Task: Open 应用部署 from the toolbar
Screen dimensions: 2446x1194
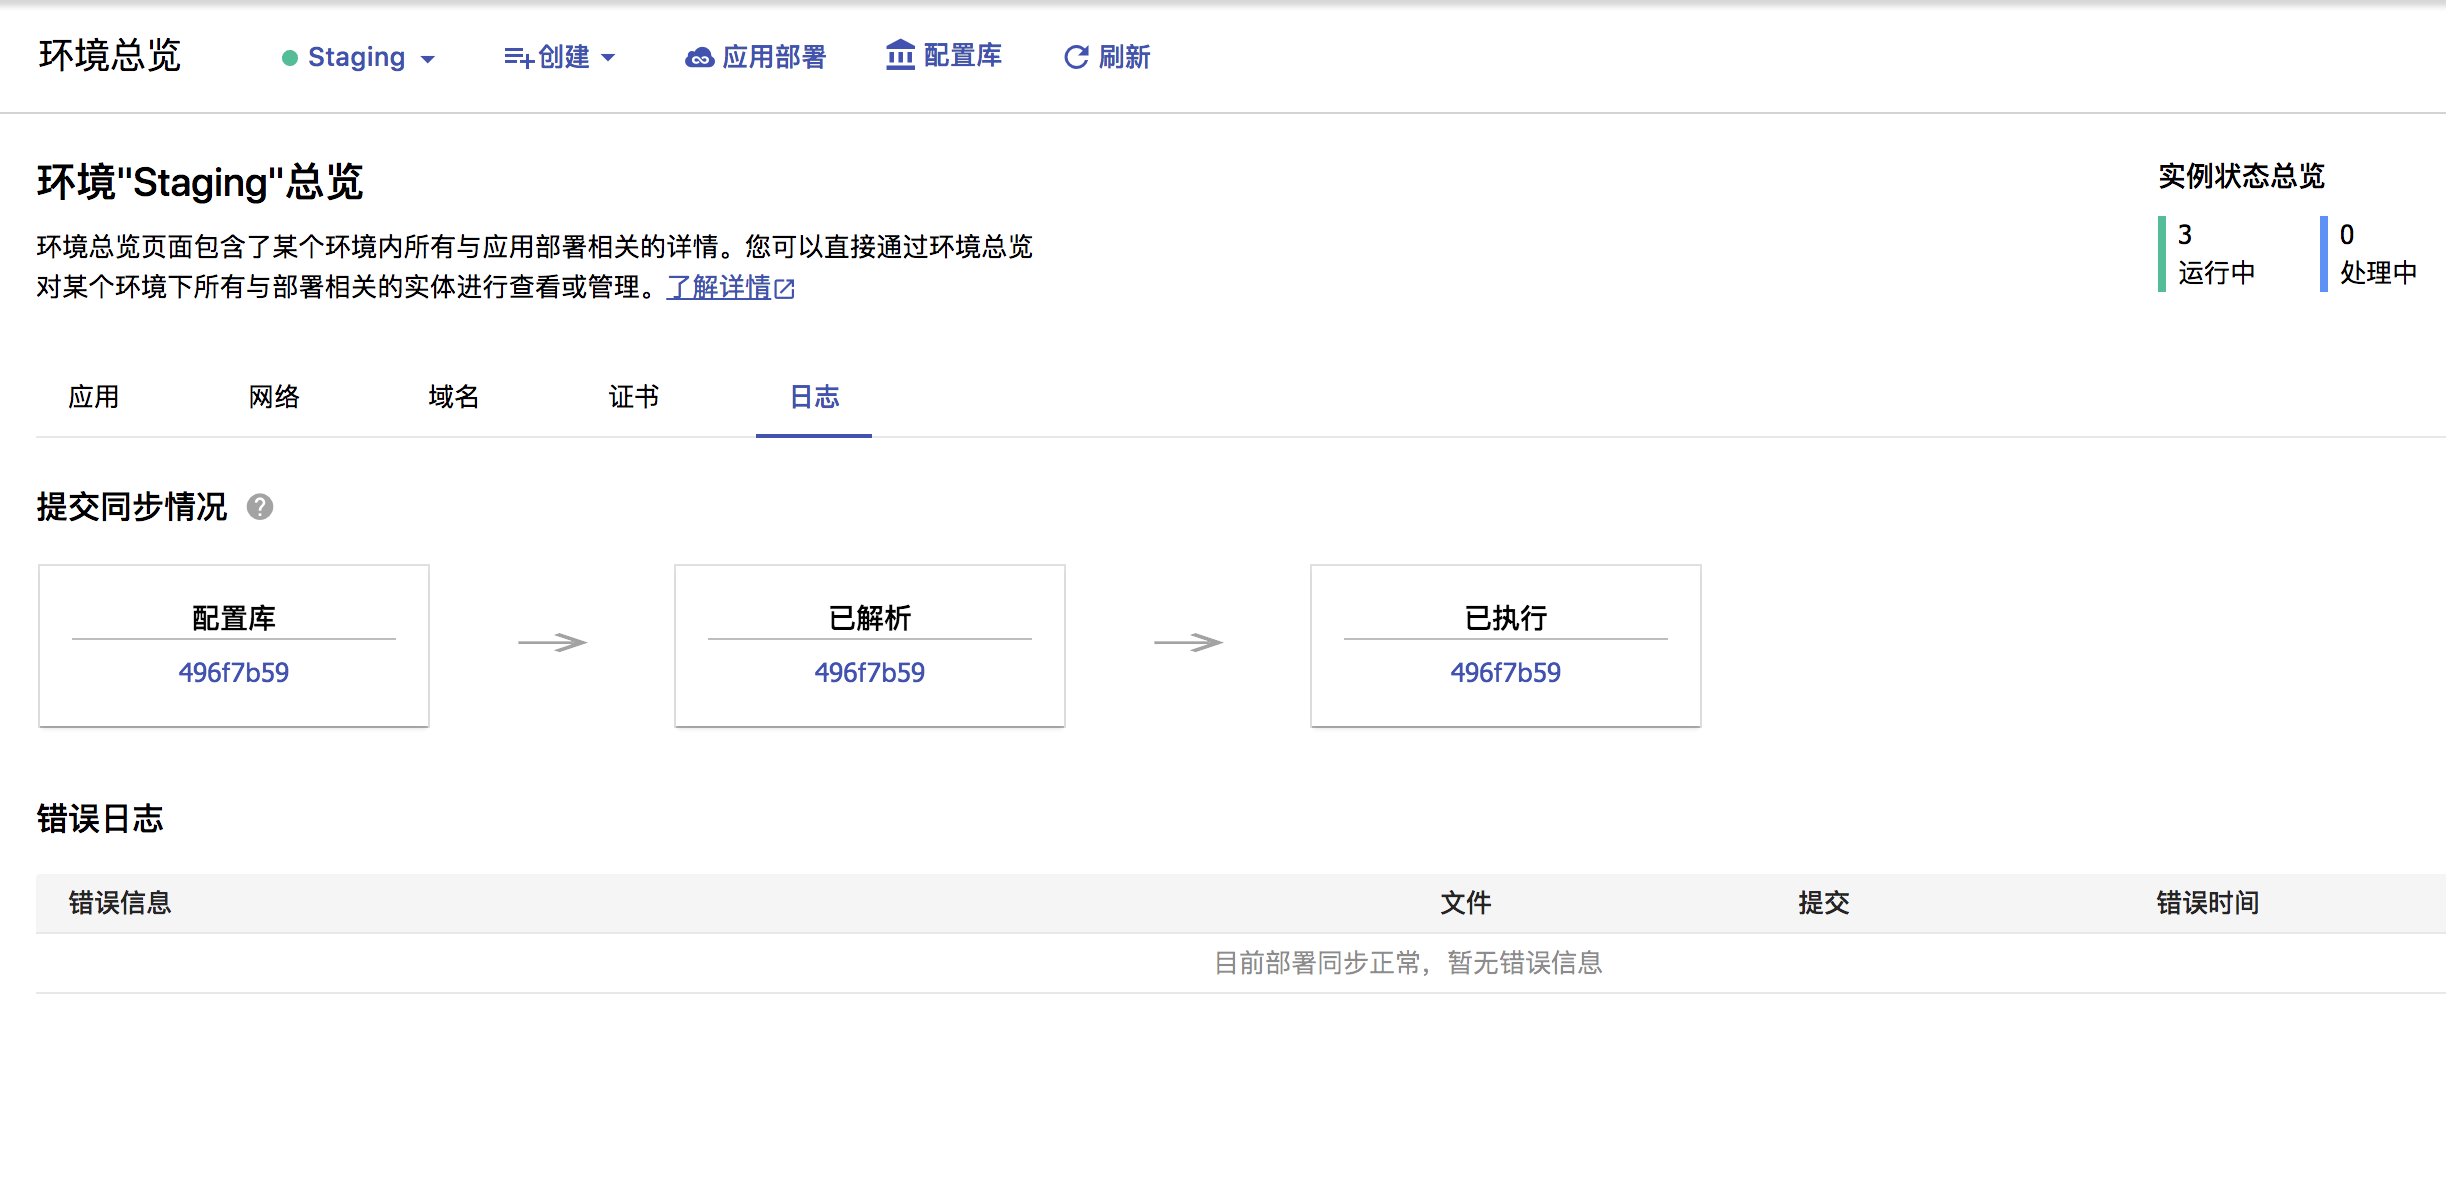Action: [x=756, y=57]
